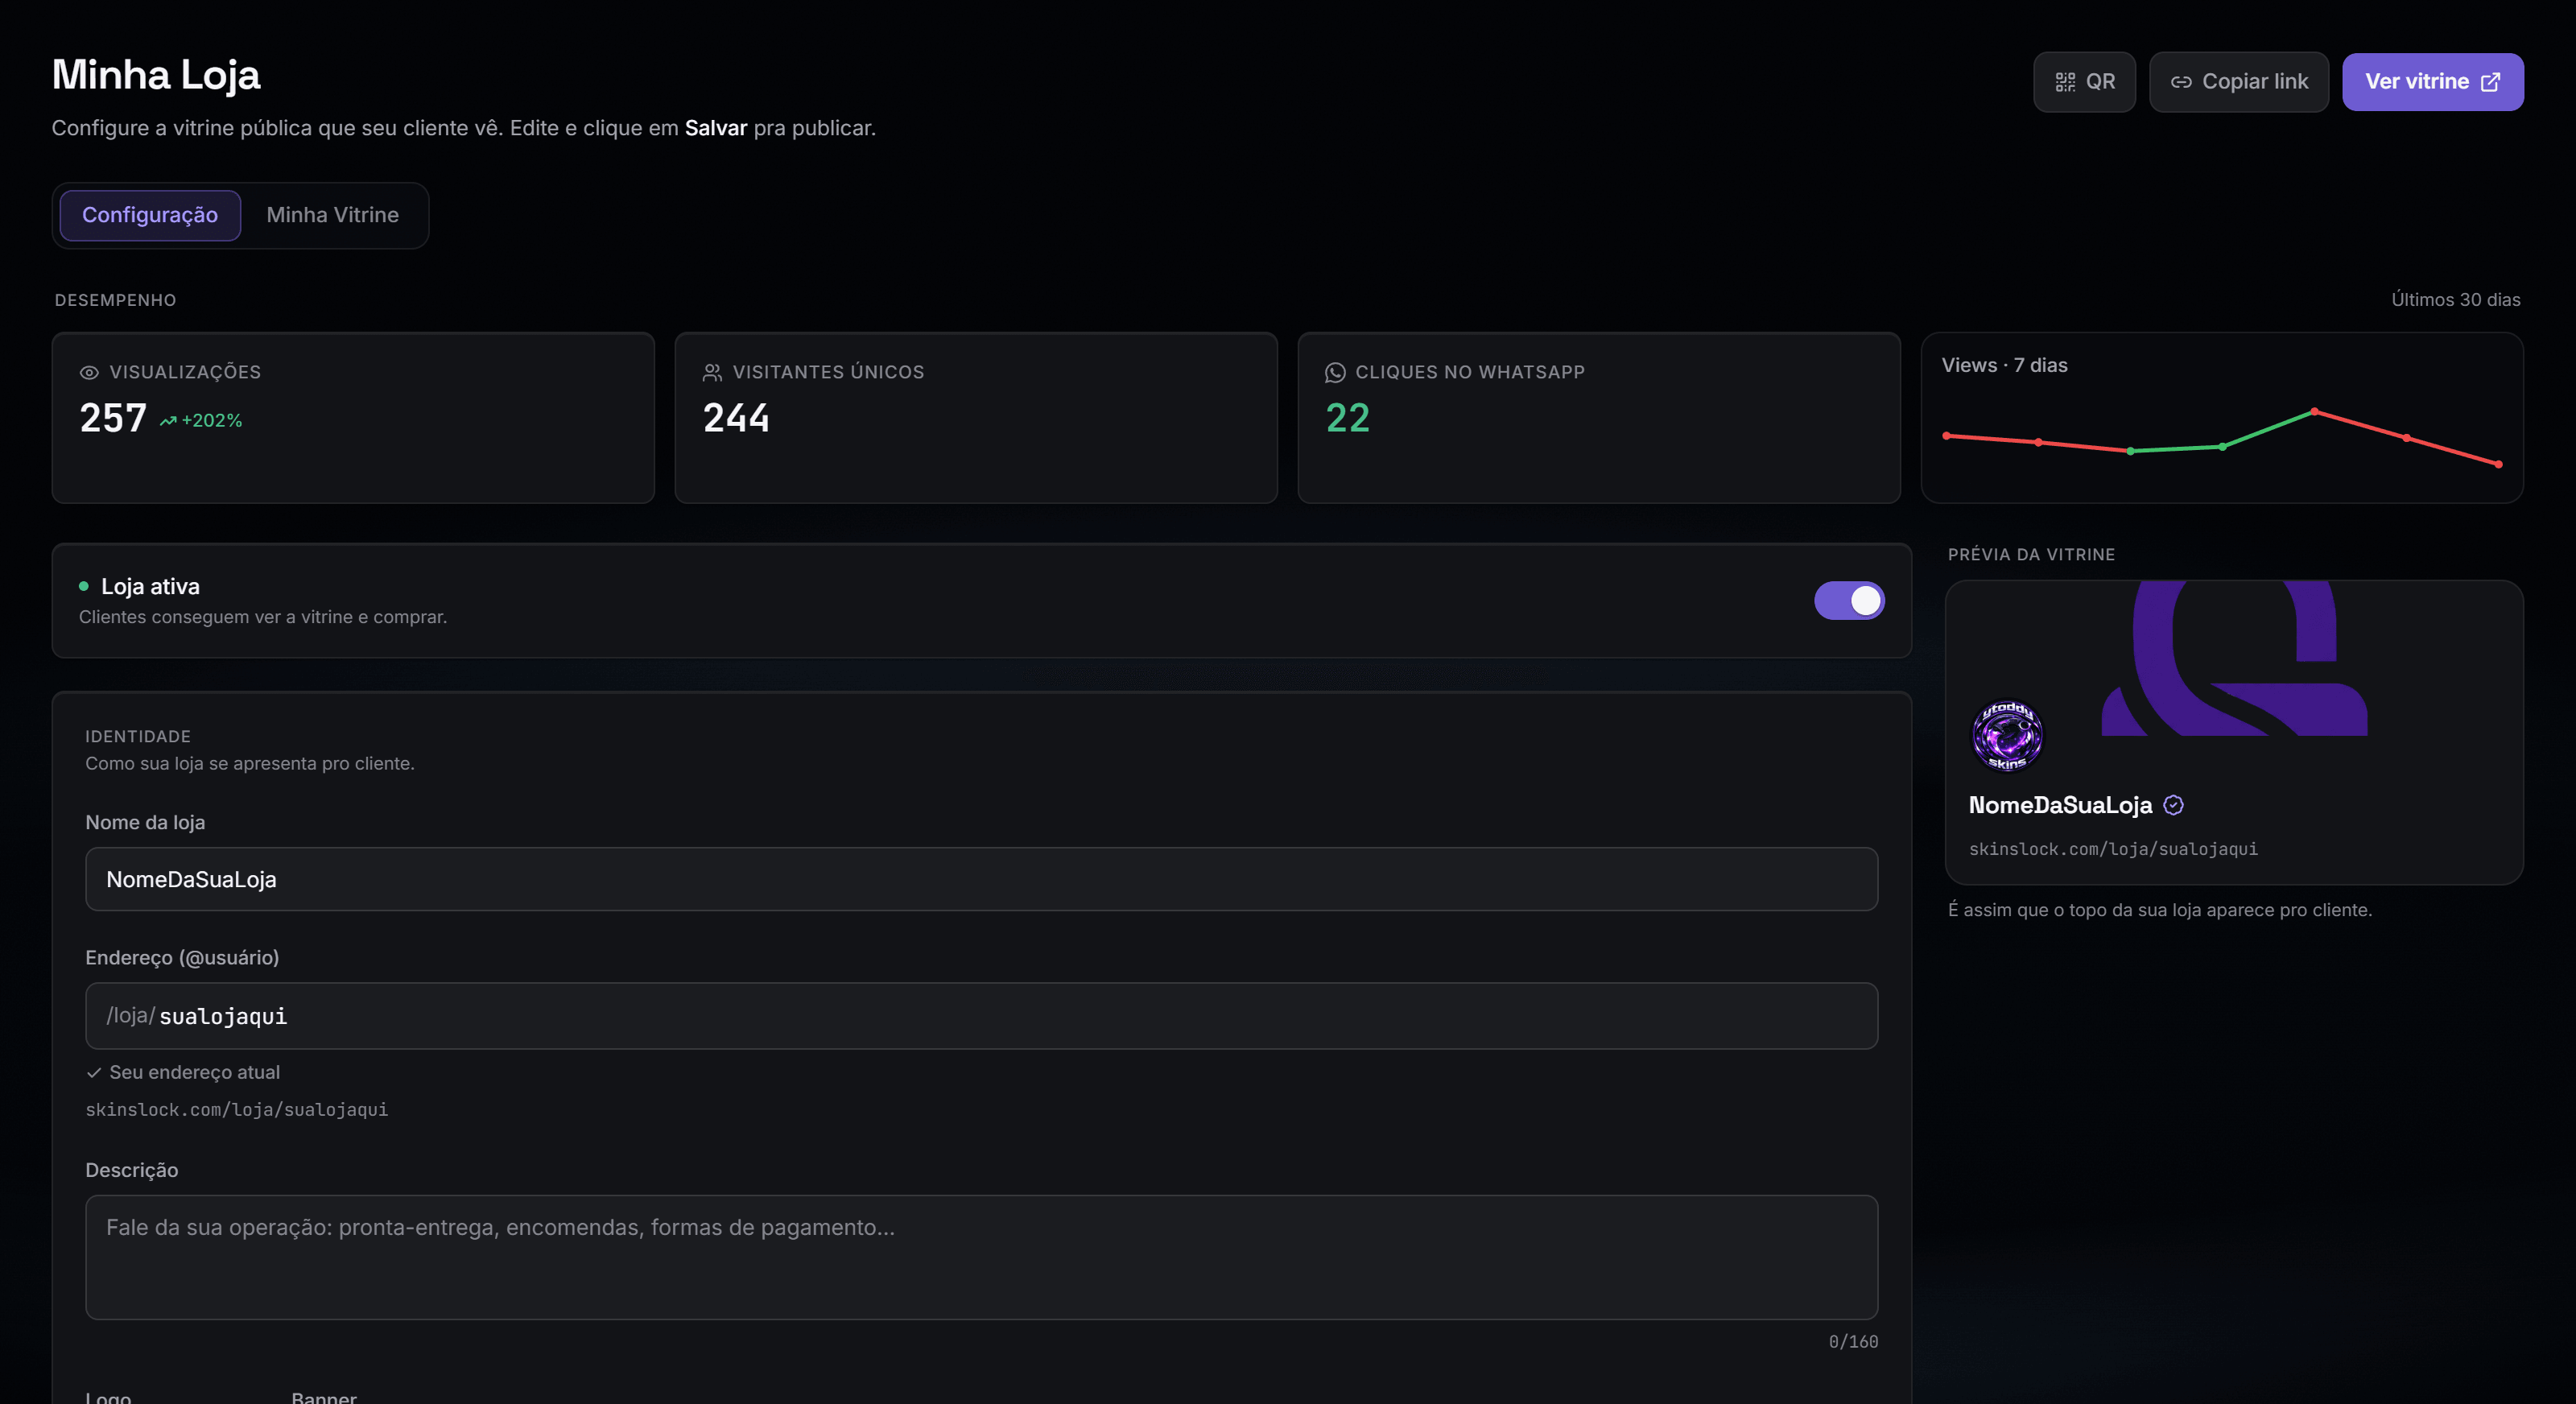
Task: Click the eye icon beside Visualizações
Action: pyautogui.click(x=89, y=372)
